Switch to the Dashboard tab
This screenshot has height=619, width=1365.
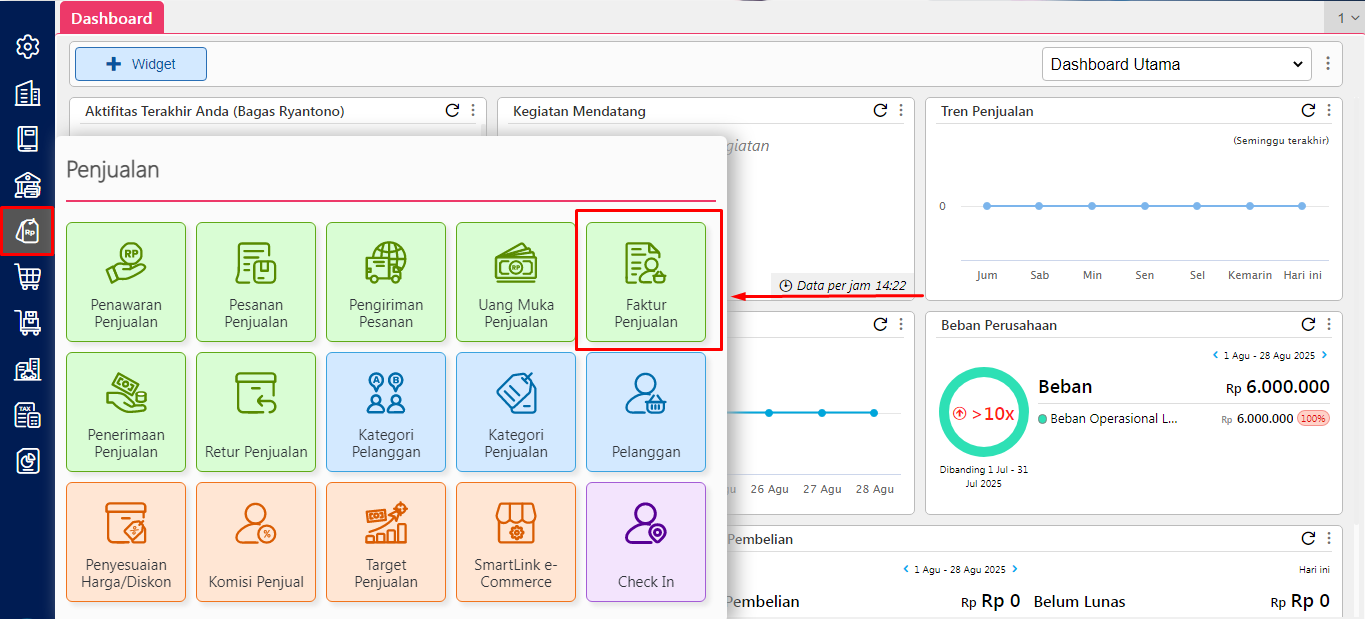(112, 18)
